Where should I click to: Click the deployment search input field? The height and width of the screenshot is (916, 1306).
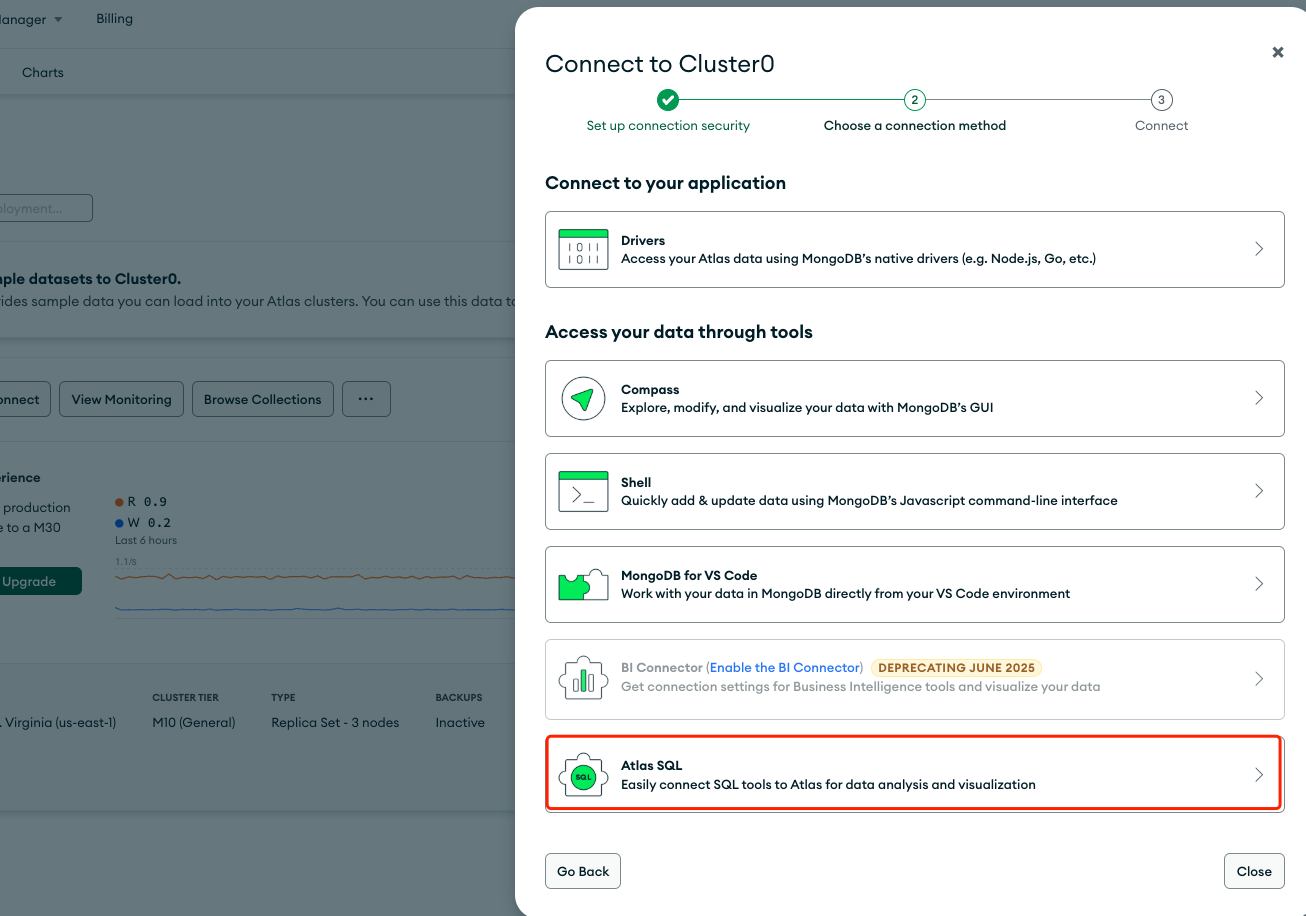pos(45,208)
